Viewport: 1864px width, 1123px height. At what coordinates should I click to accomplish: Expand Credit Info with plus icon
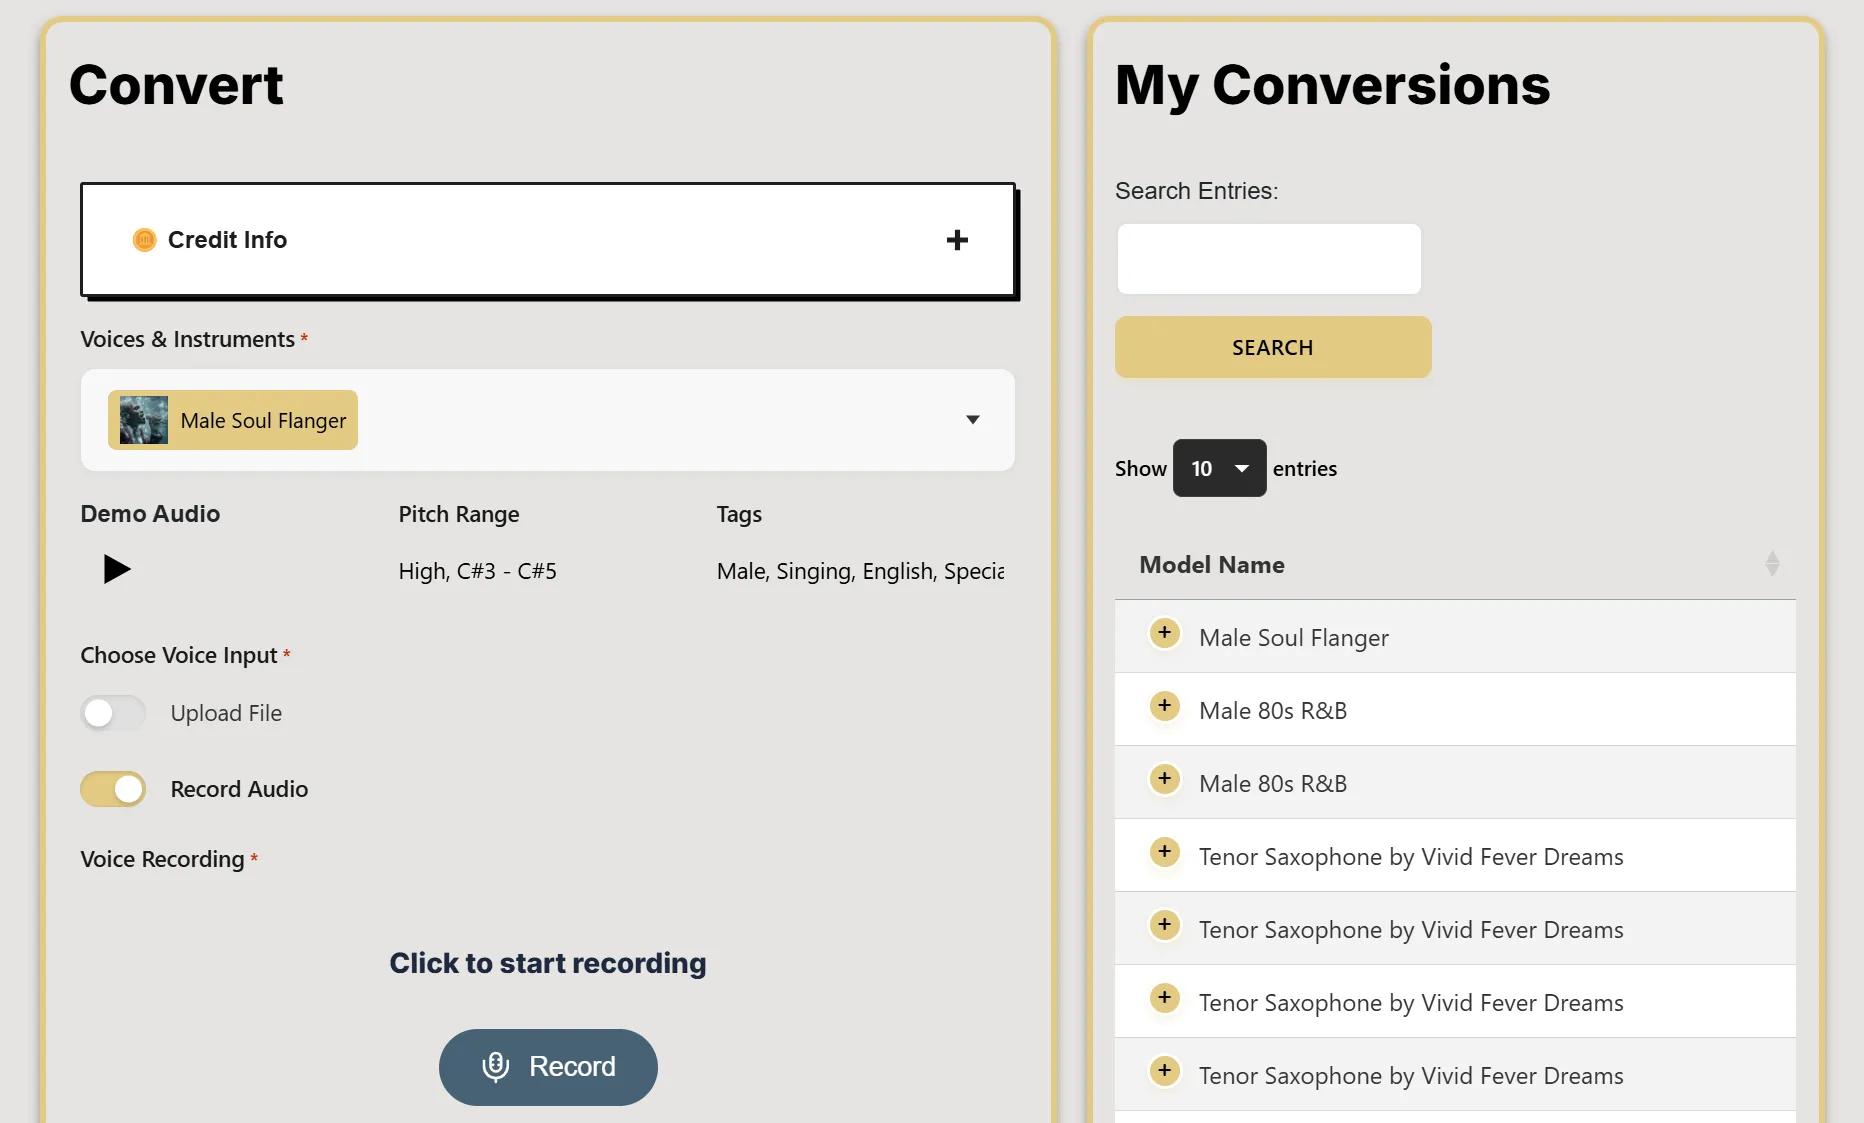pos(957,240)
